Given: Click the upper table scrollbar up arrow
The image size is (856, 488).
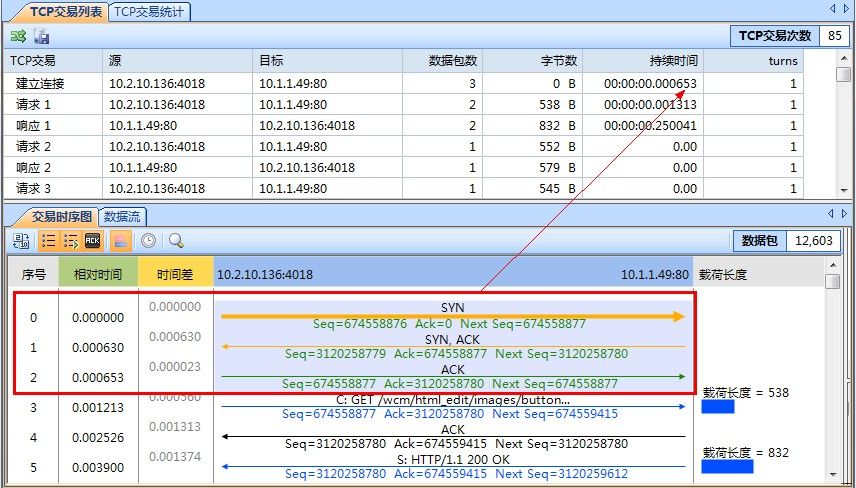Looking at the screenshot, I should [x=845, y=58].
